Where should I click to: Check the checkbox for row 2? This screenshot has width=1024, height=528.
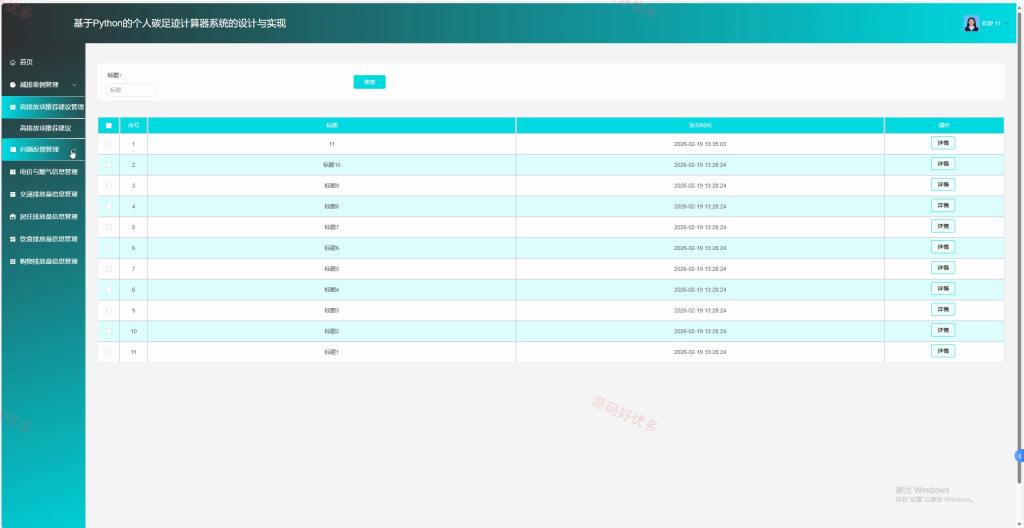109,165
